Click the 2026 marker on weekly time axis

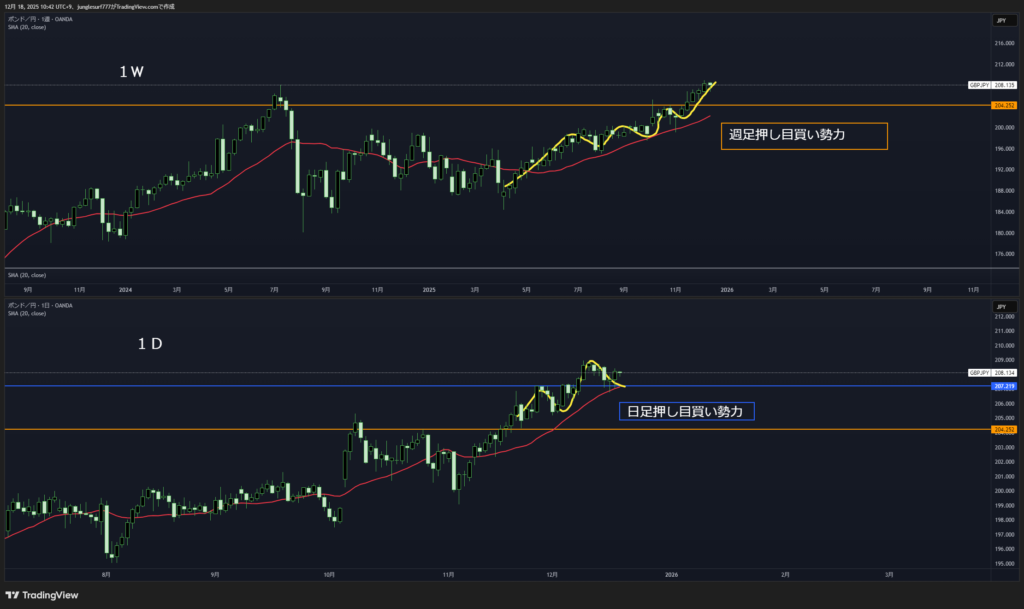click(726, 289)
